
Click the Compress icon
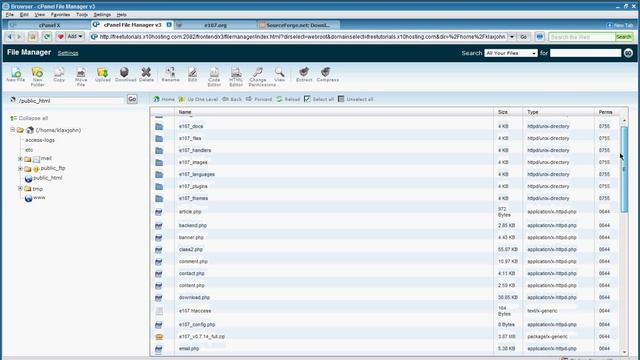click(328, 75)
